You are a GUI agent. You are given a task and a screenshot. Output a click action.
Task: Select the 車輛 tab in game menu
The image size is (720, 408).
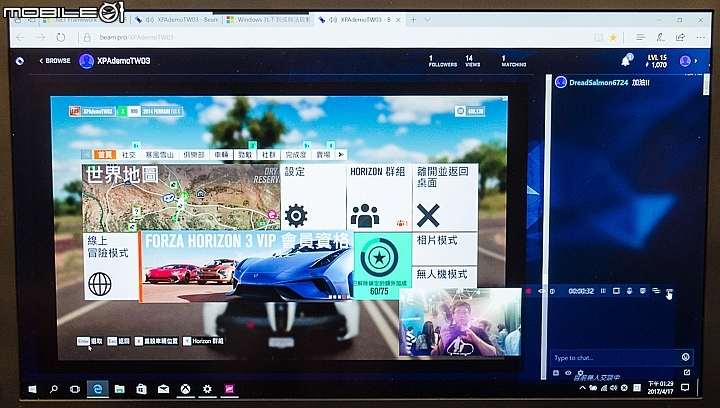click(x=221, y=155)
